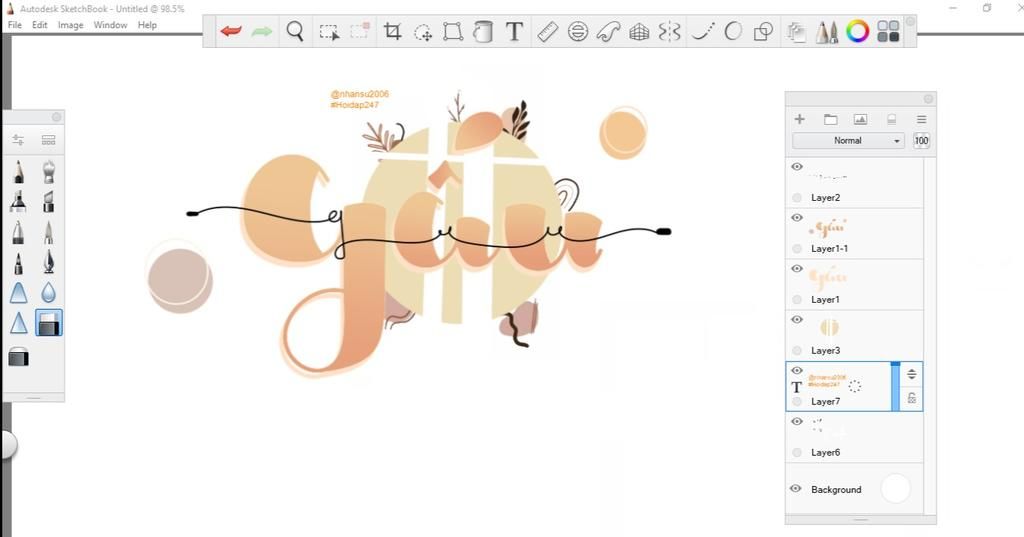Image resolution: width=1024 pixels, height=537 pixels.
Task: Open the Brush Palette toolbar icon
Action: (827, 31)
